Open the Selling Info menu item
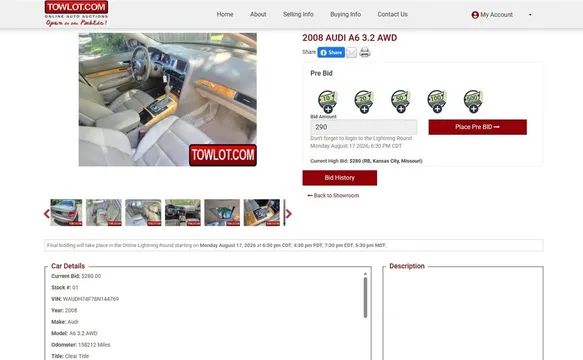Viewport: 583px width, 360px height. (x=298, y=14)
